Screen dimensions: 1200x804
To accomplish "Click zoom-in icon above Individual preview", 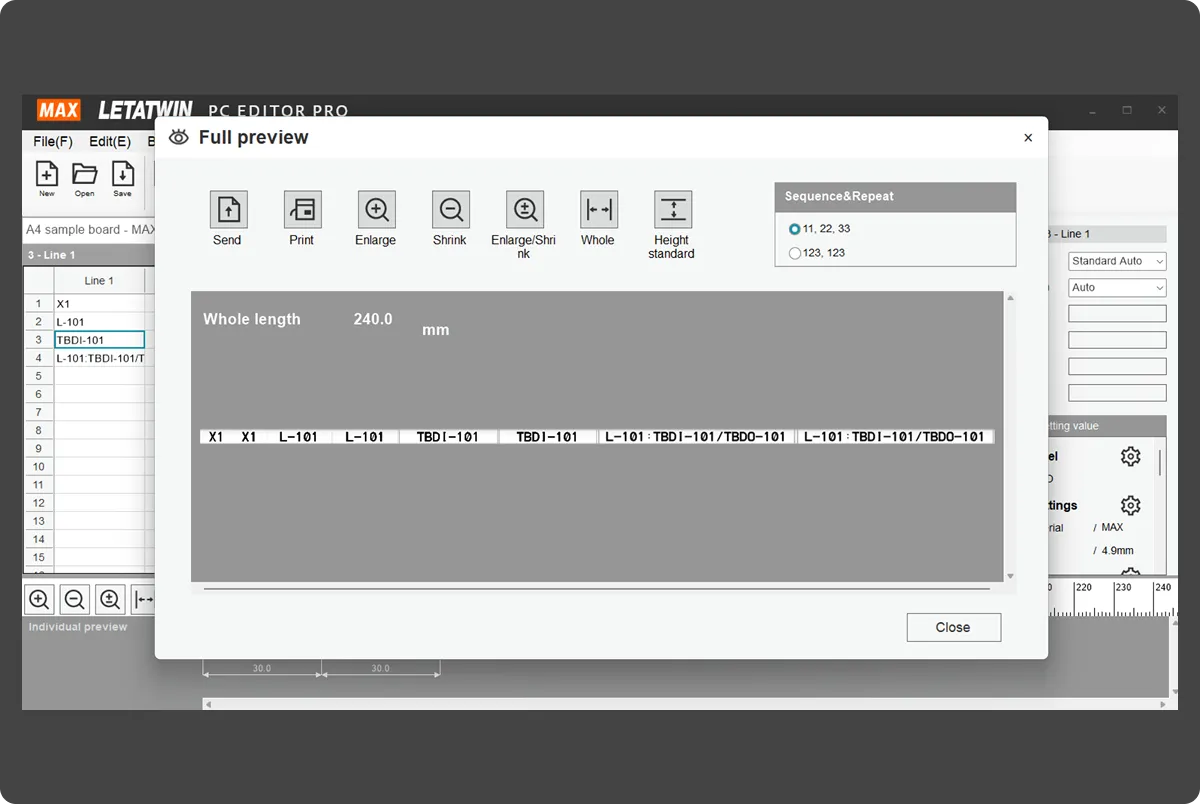I will 39,600.
